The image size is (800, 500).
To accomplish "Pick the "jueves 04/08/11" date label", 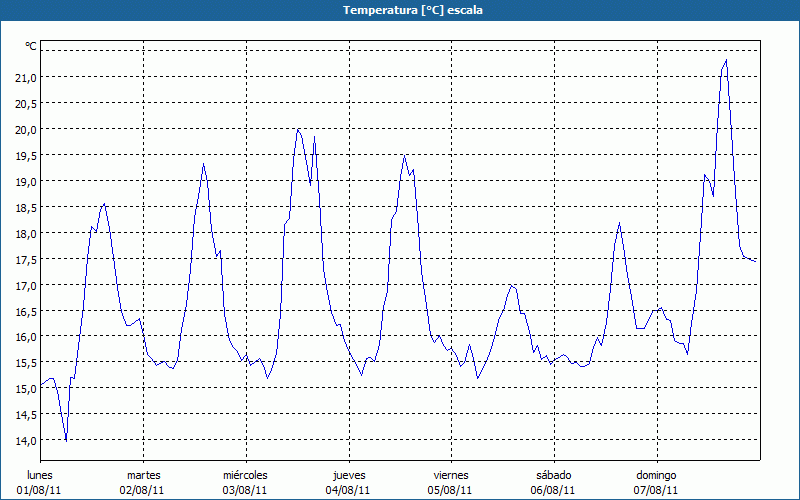I will (348, 482).
